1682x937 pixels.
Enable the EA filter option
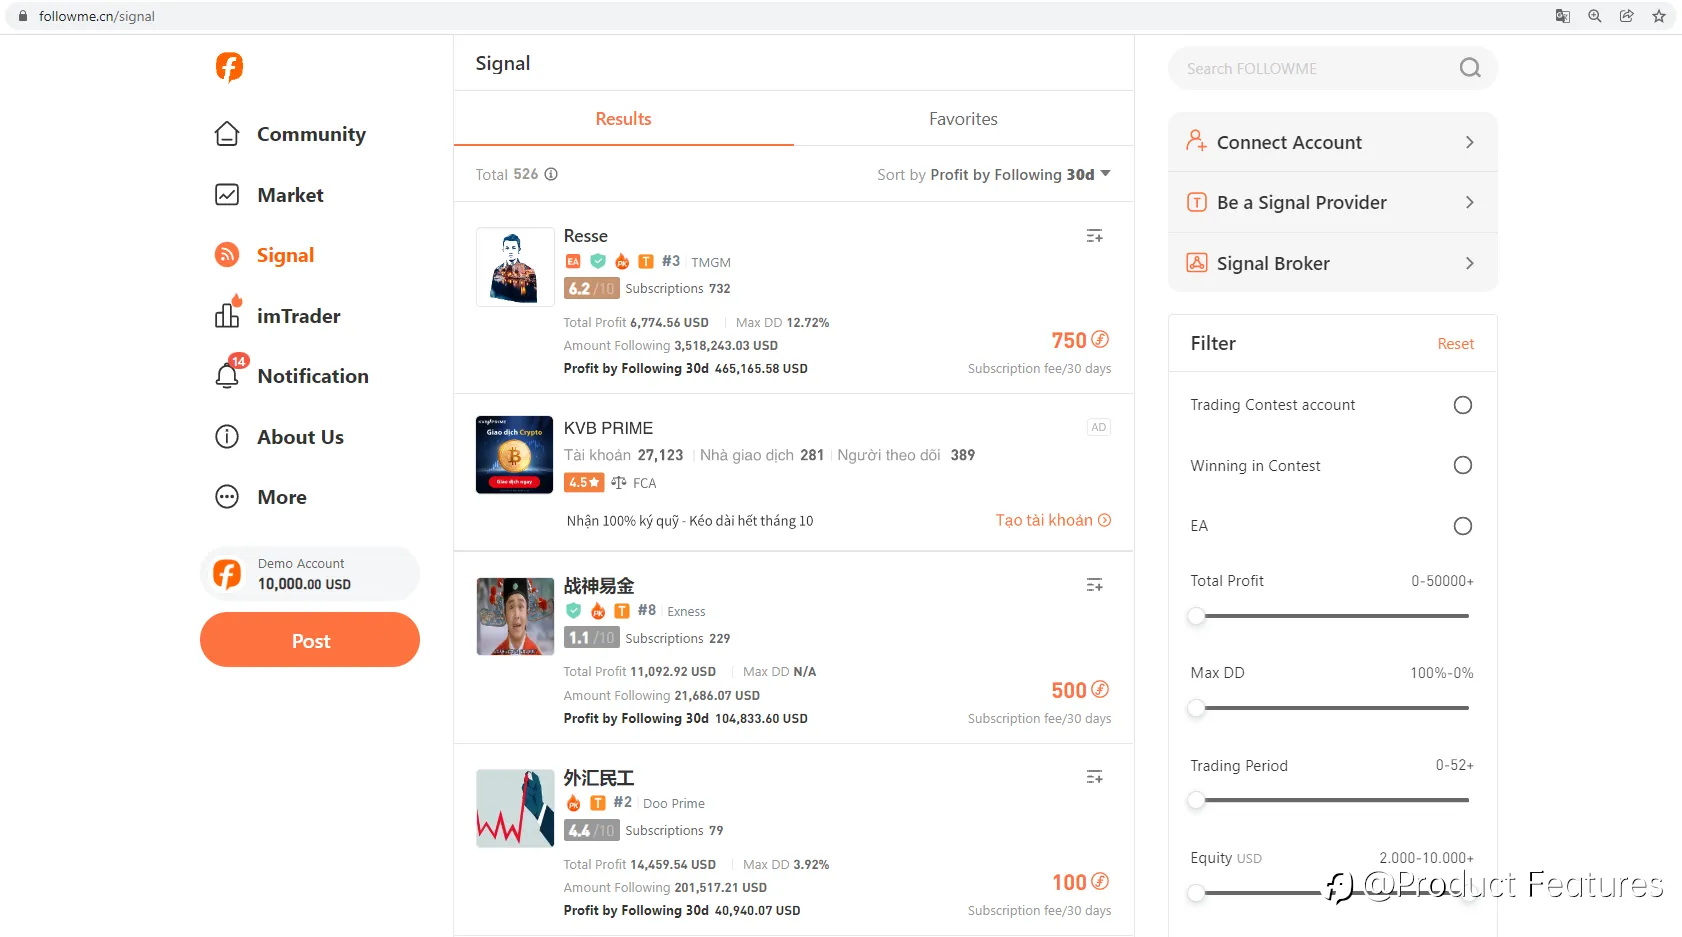[1463, 526]
